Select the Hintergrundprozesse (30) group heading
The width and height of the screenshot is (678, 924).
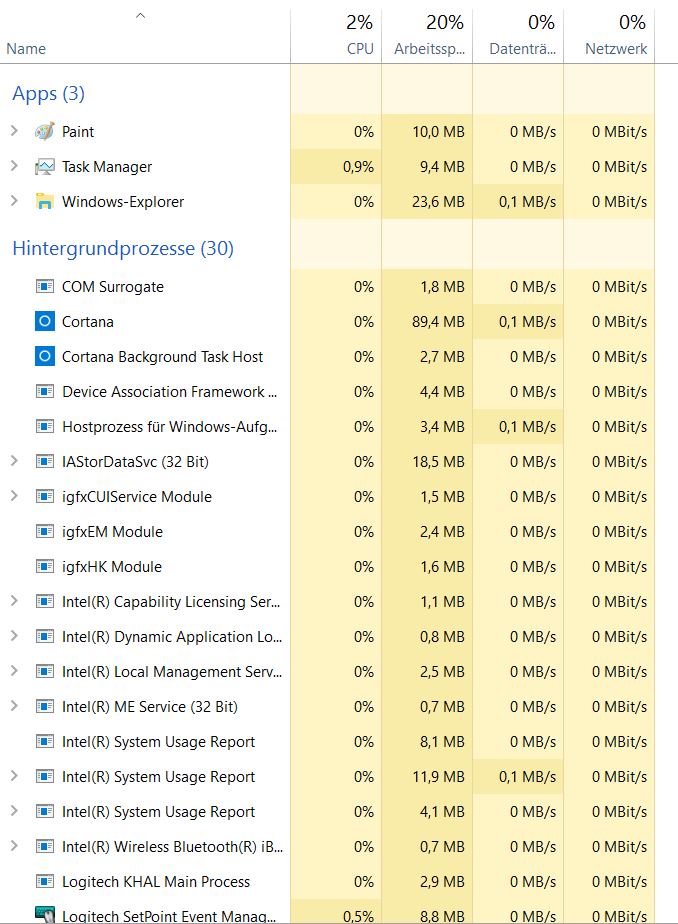[123, 249]
